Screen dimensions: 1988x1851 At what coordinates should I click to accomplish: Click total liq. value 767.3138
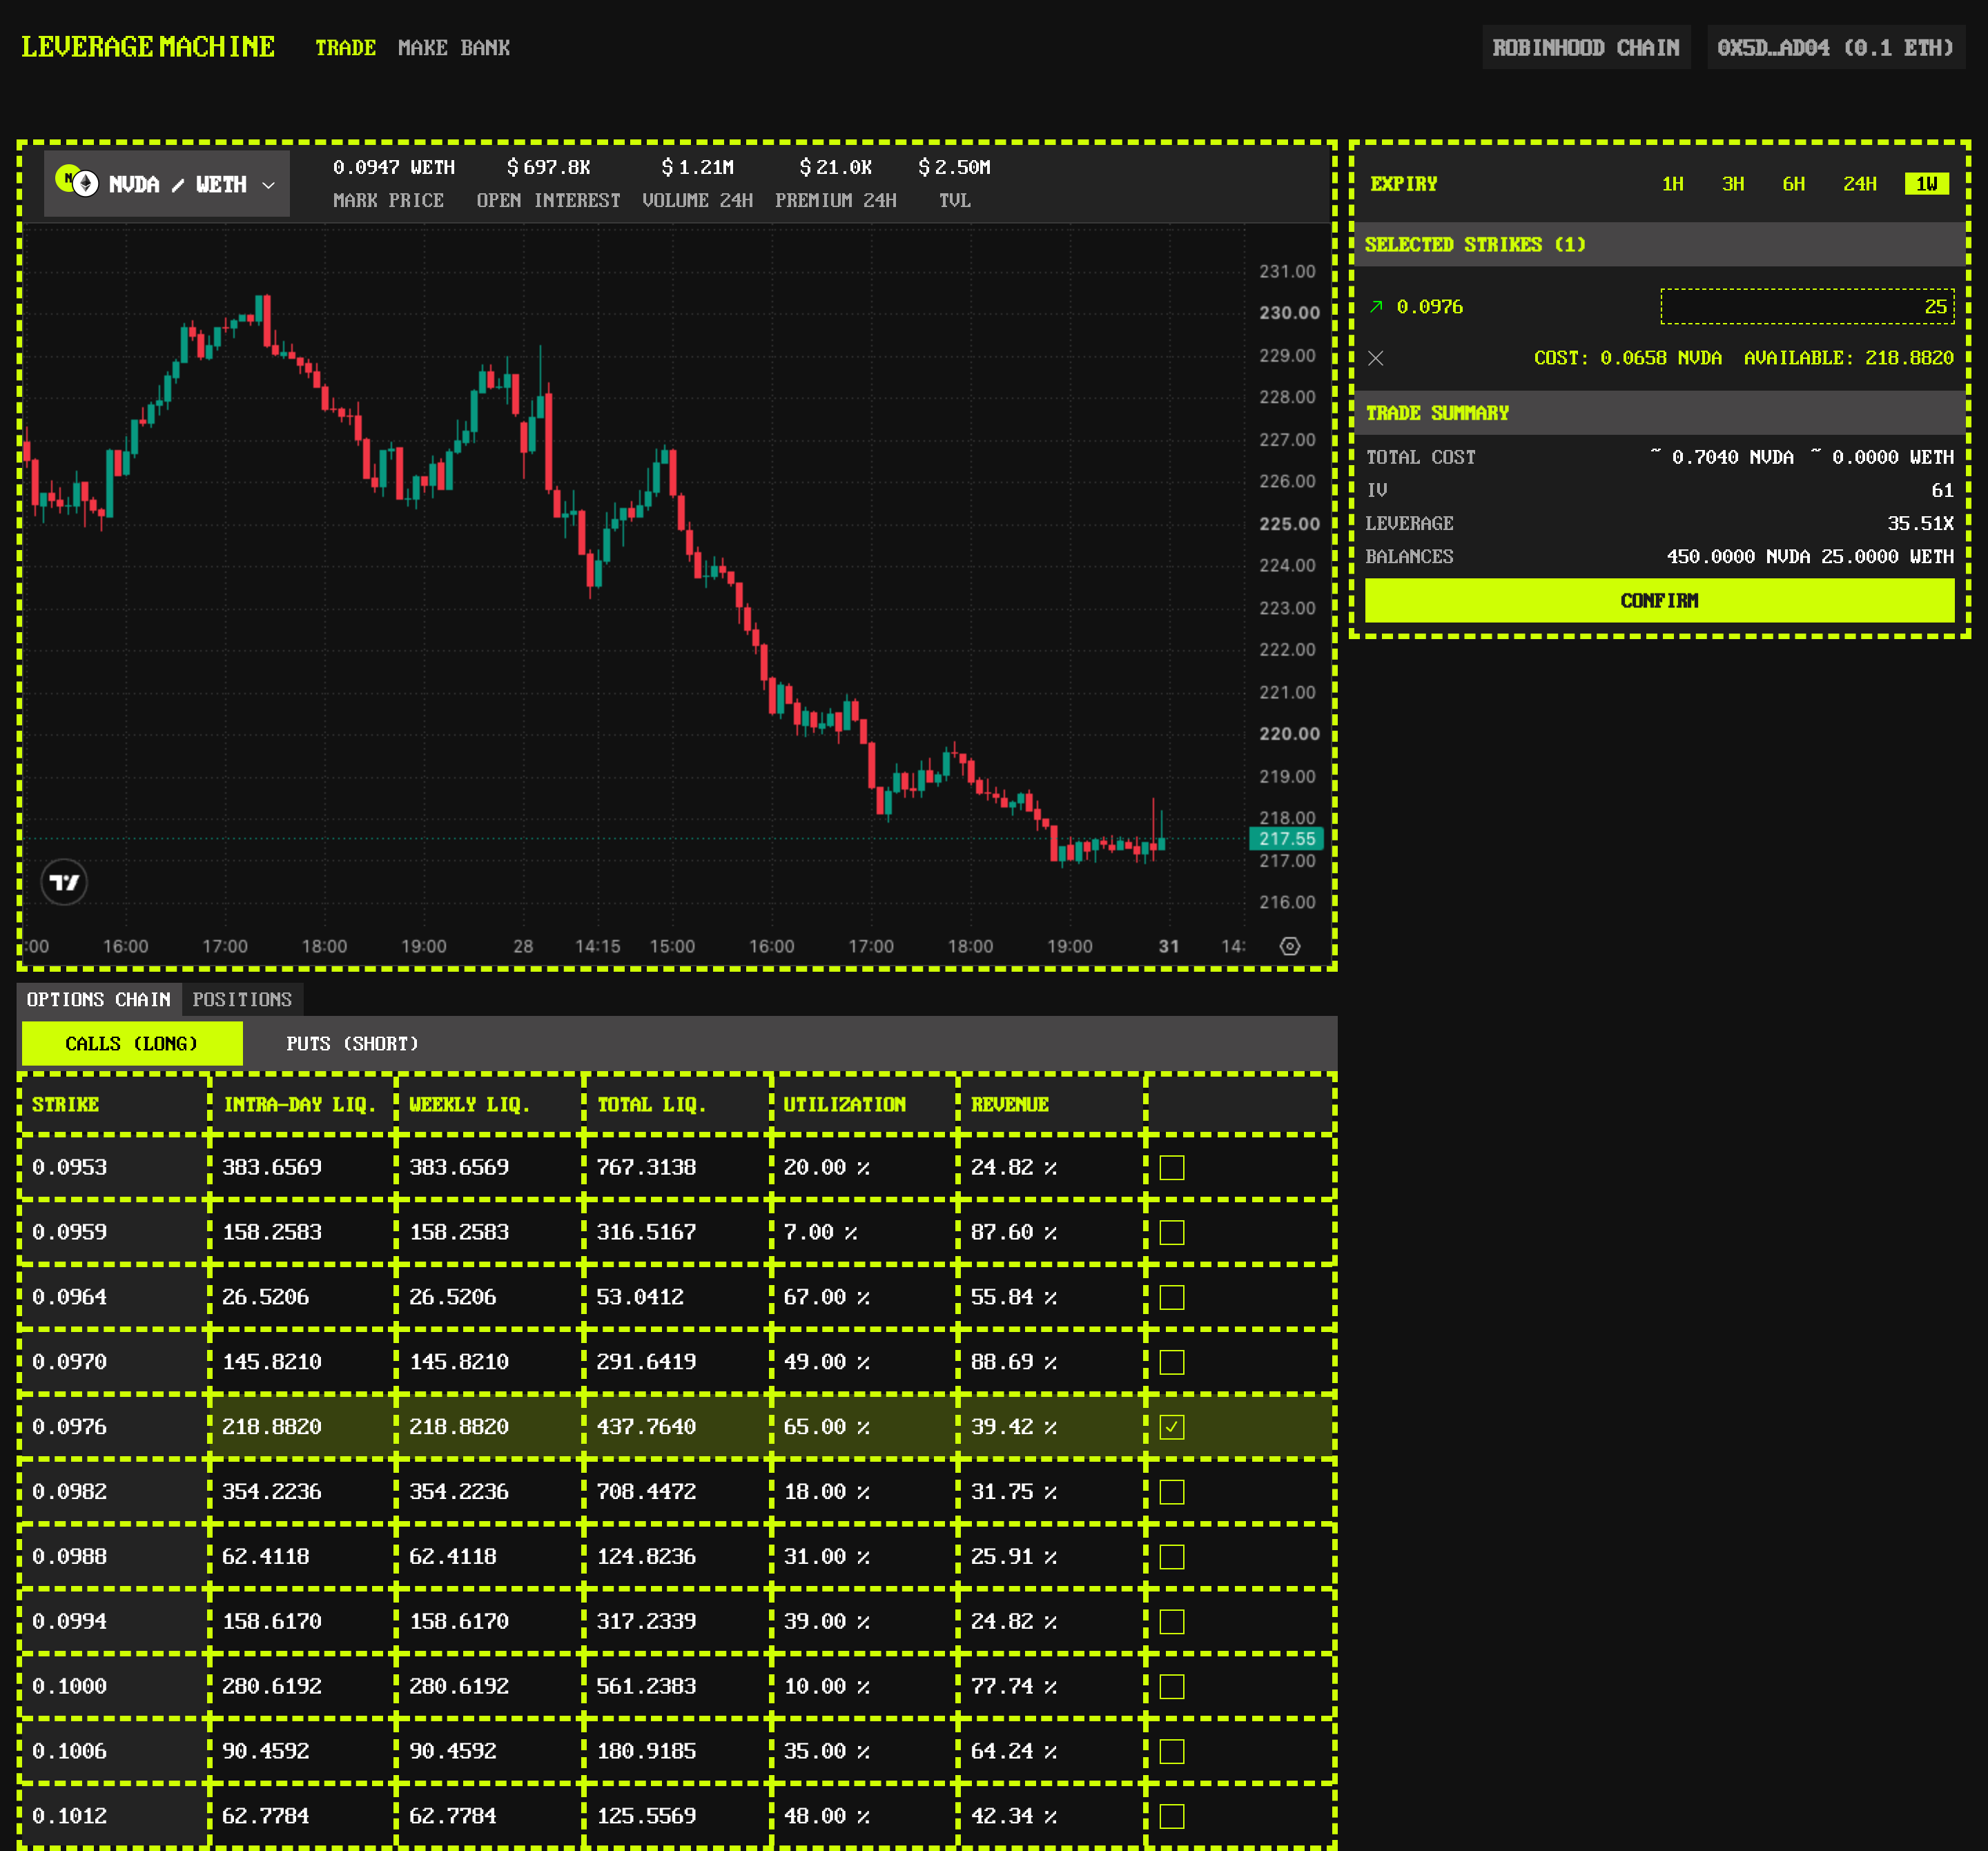[646, 1167]
